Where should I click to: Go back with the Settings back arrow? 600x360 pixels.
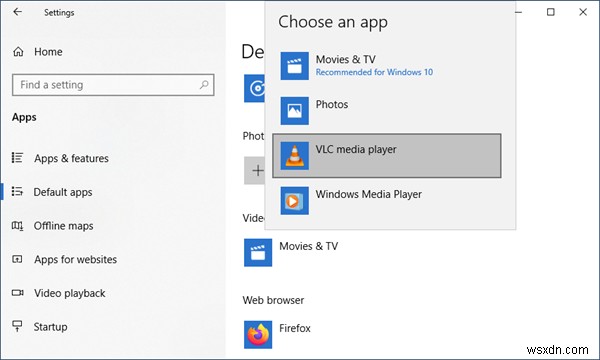point(18,12)
